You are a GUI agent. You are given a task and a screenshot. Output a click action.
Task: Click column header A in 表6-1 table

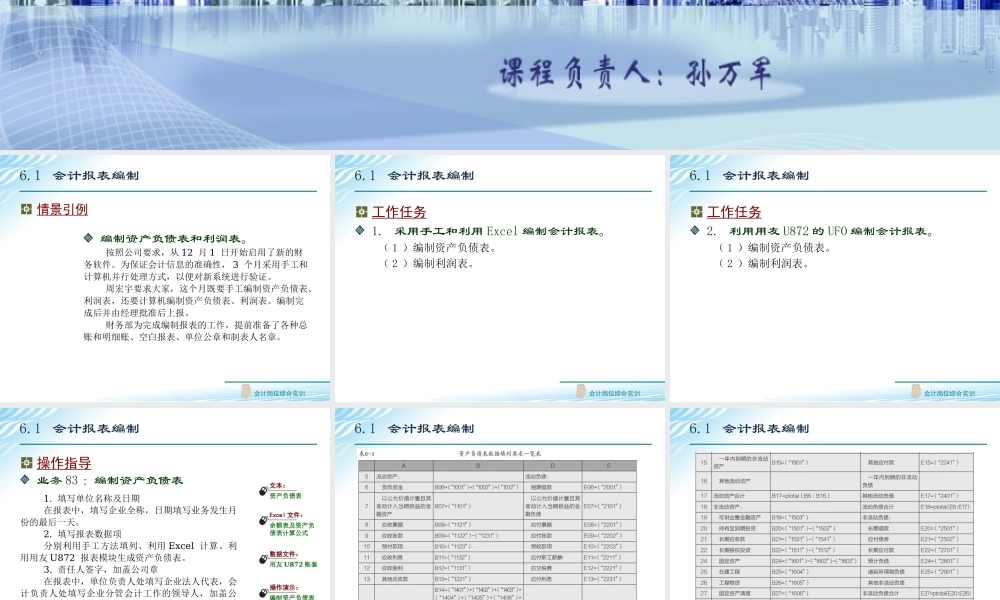click(x=404, y=466)
